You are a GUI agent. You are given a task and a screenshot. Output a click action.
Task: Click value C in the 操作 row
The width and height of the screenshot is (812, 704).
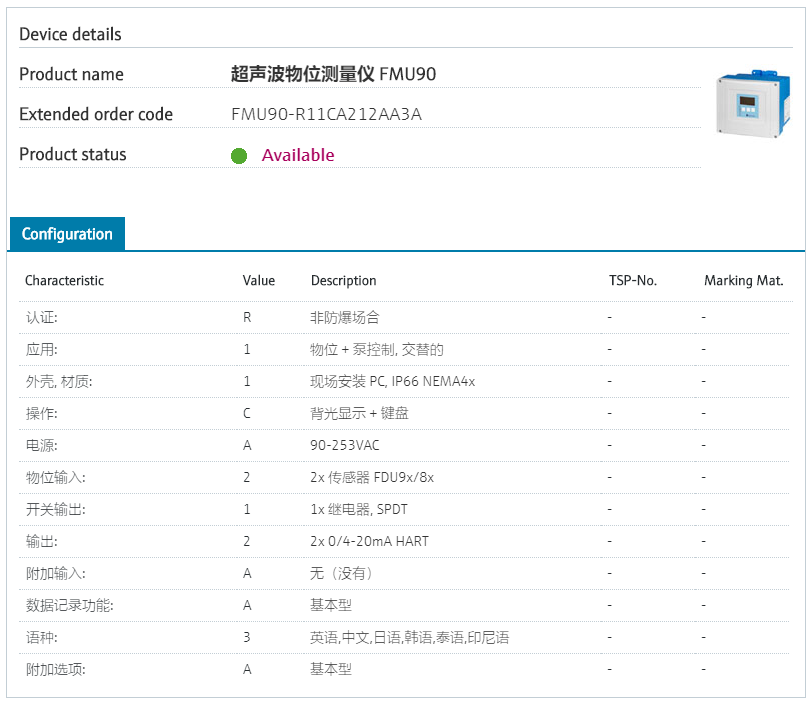point(247,413)
